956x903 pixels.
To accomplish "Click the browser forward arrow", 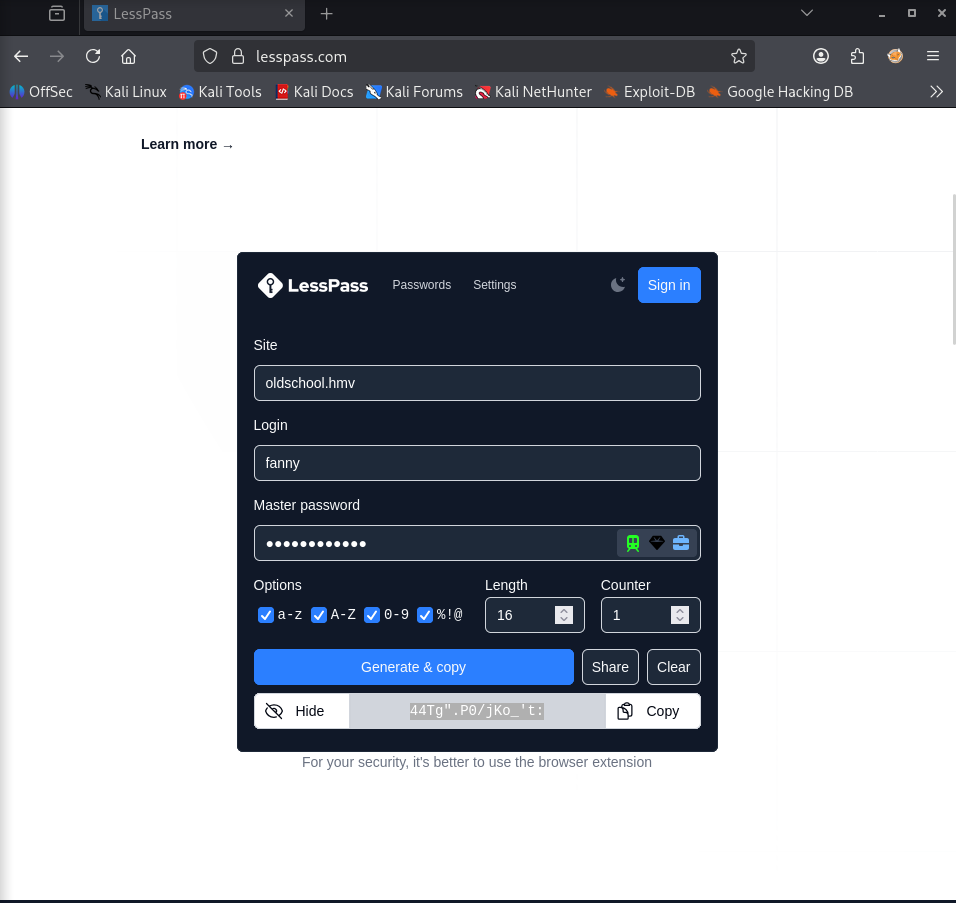I will click(x=57, y=57).
